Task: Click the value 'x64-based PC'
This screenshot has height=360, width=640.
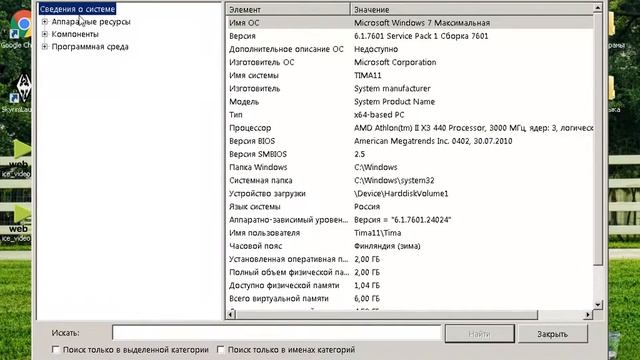Action: 379,115
